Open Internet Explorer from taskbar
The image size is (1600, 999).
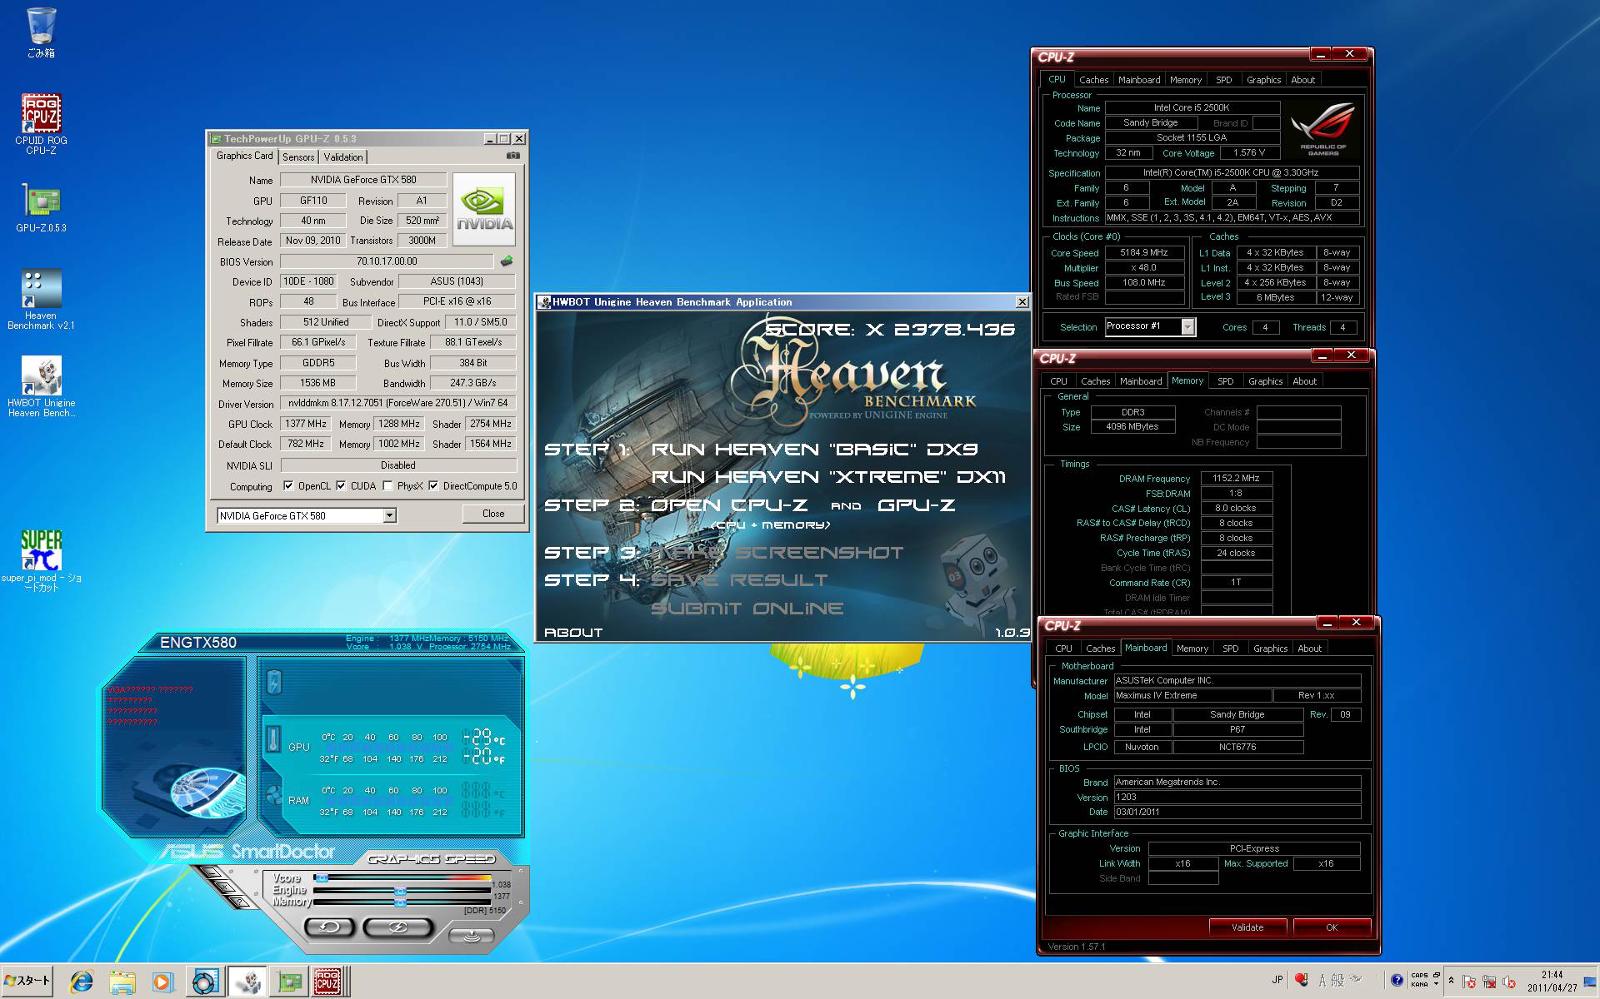pyautogui.click(x=81, y=982)
